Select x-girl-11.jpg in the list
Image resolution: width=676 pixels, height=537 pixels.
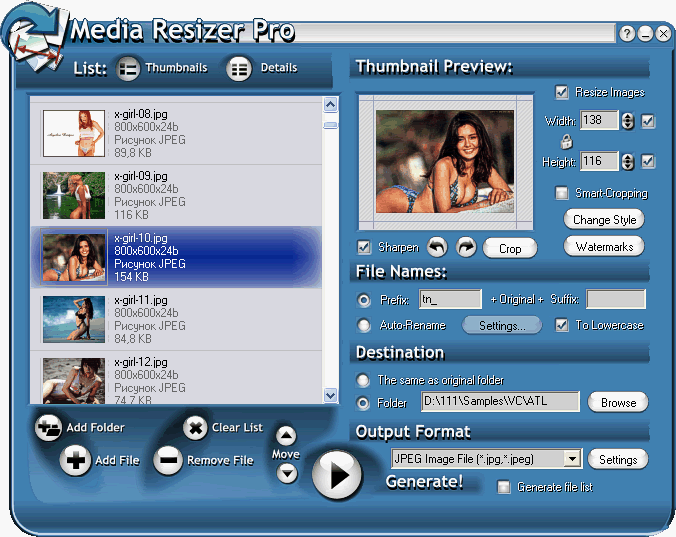pyautogui.click(x=176, y=319)
